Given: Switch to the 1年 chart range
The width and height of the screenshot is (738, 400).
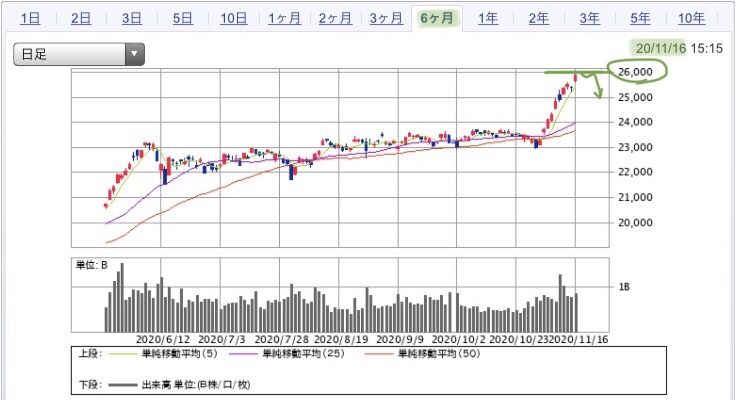Looking at the screenshot, I should [x=488, y=18].
